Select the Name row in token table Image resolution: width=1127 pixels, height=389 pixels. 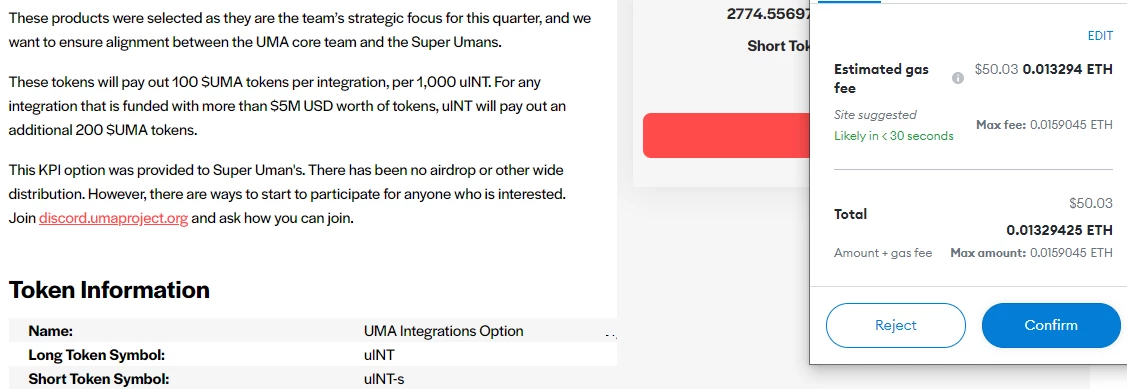click(313, 331)
